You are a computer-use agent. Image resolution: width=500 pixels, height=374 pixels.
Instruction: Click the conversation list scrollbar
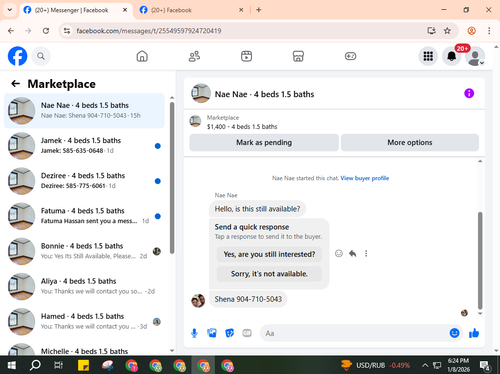172,178
